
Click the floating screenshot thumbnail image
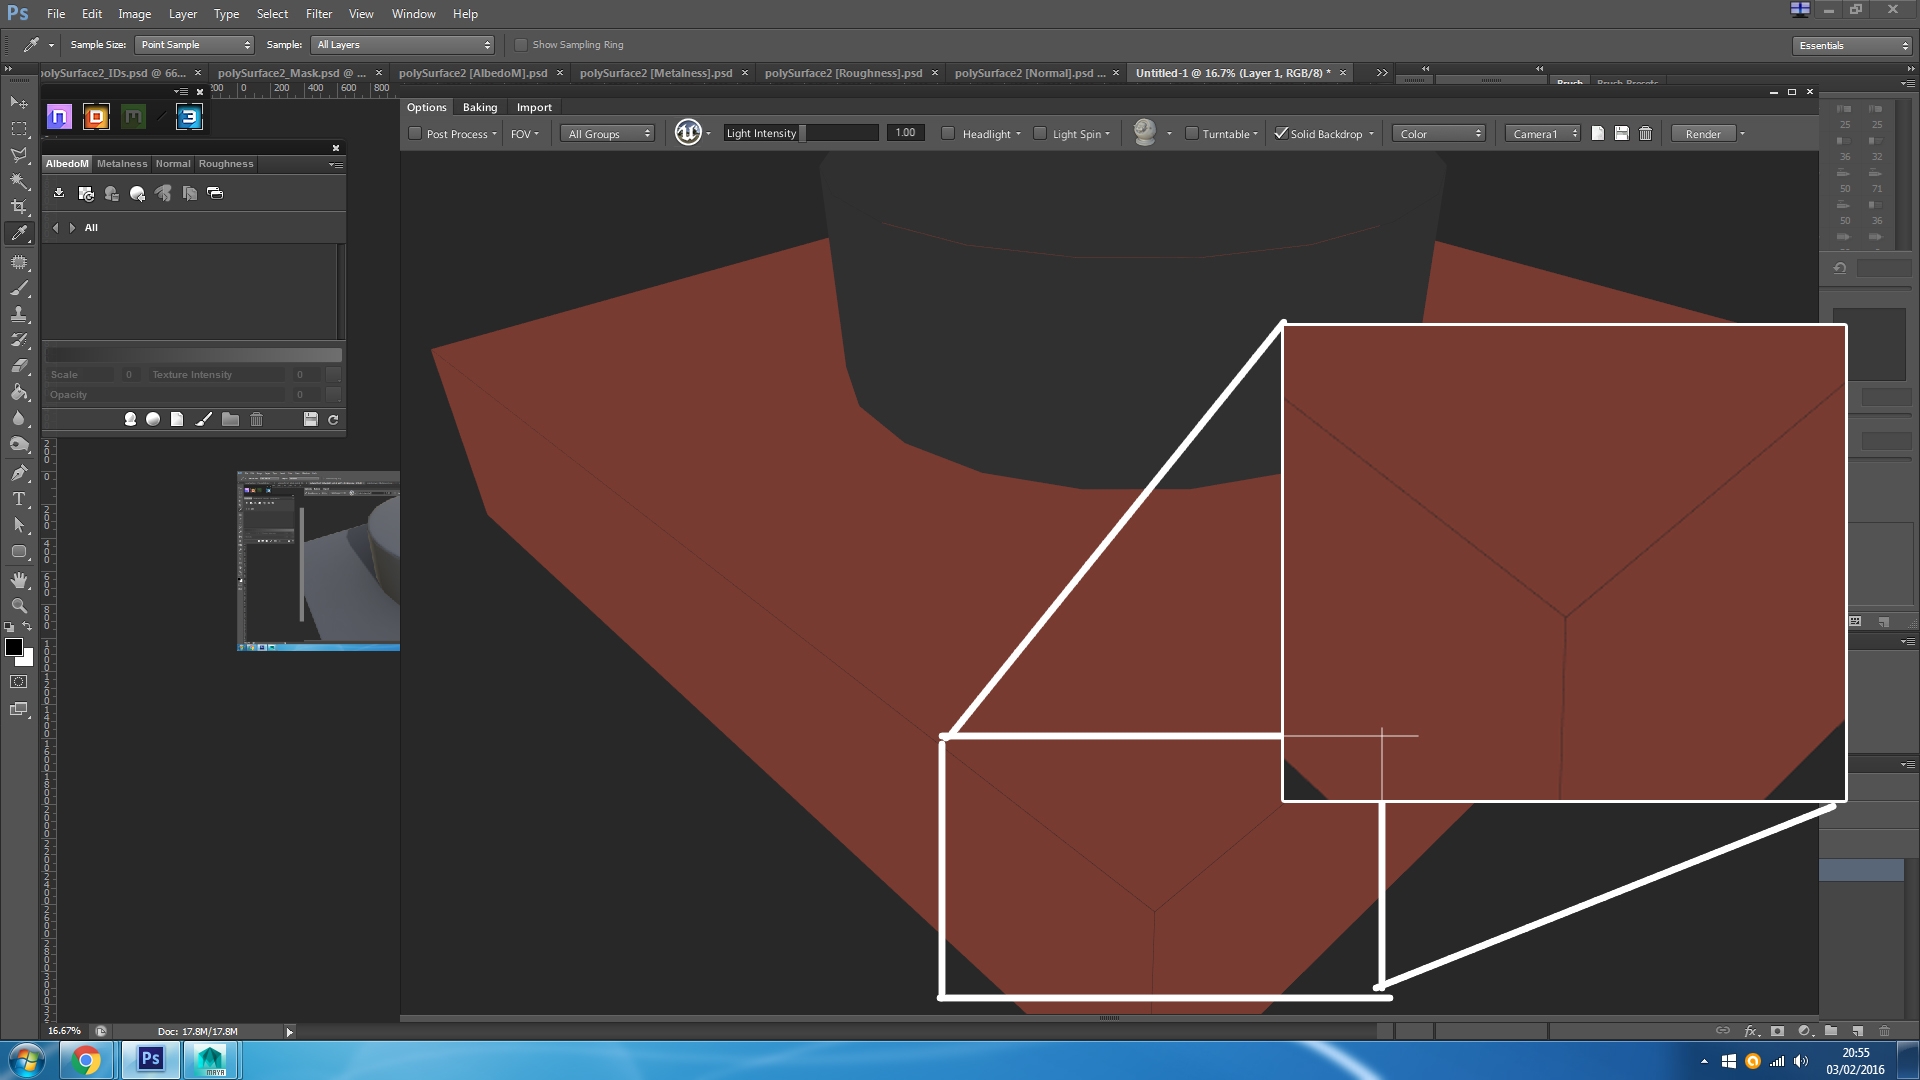tap(318, 560)
